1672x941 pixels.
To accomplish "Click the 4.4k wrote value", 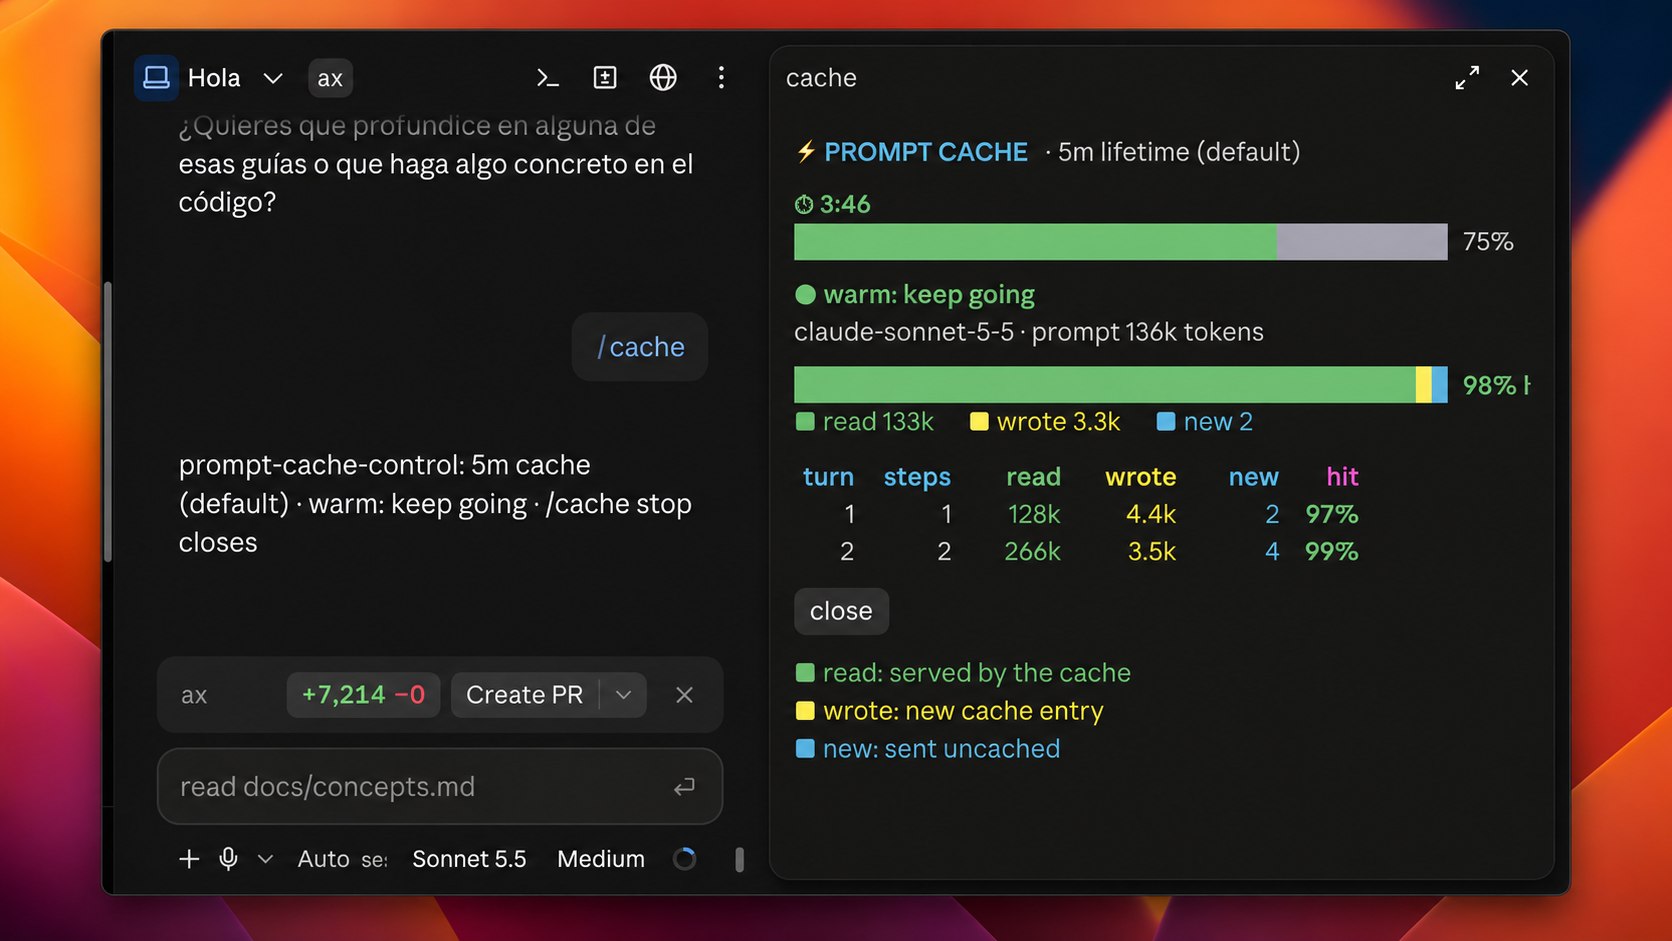I will [x=1151, y=514].
